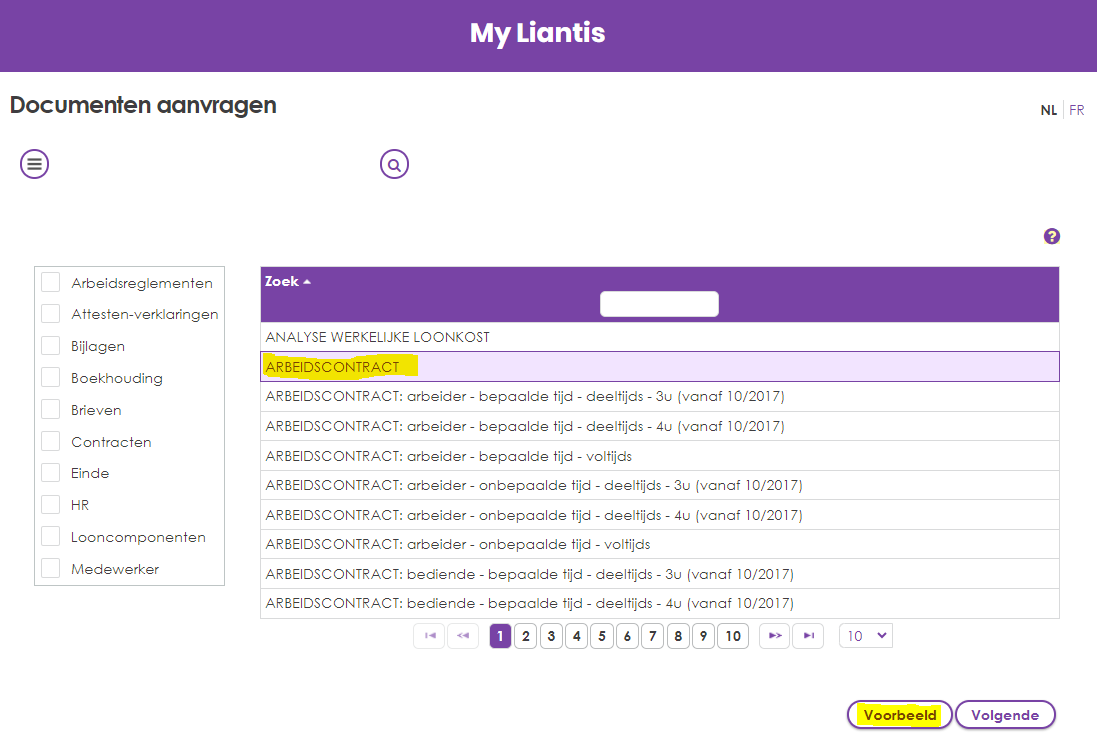Click the Voorbeeld button
The width and height of the screenshot is (1097, 740).
[900, 715]
